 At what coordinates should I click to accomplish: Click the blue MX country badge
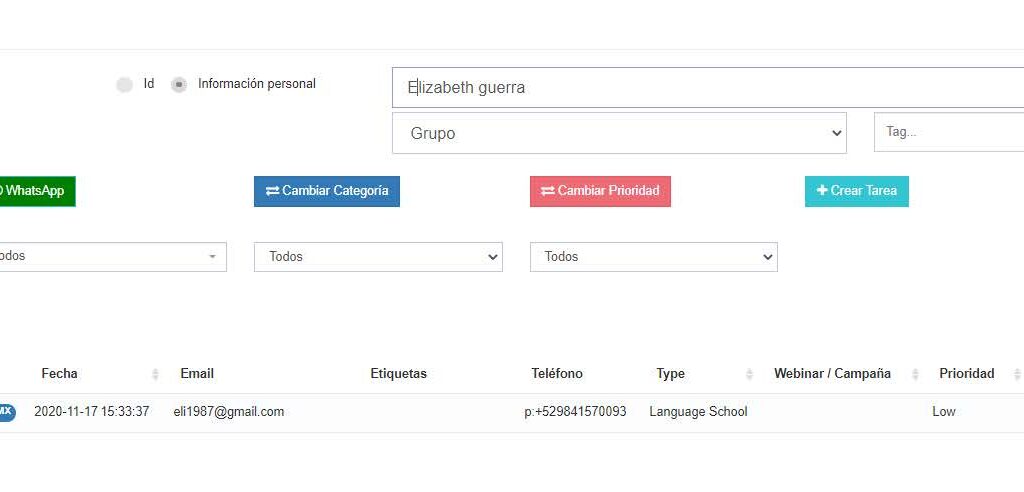pos(6,411)
